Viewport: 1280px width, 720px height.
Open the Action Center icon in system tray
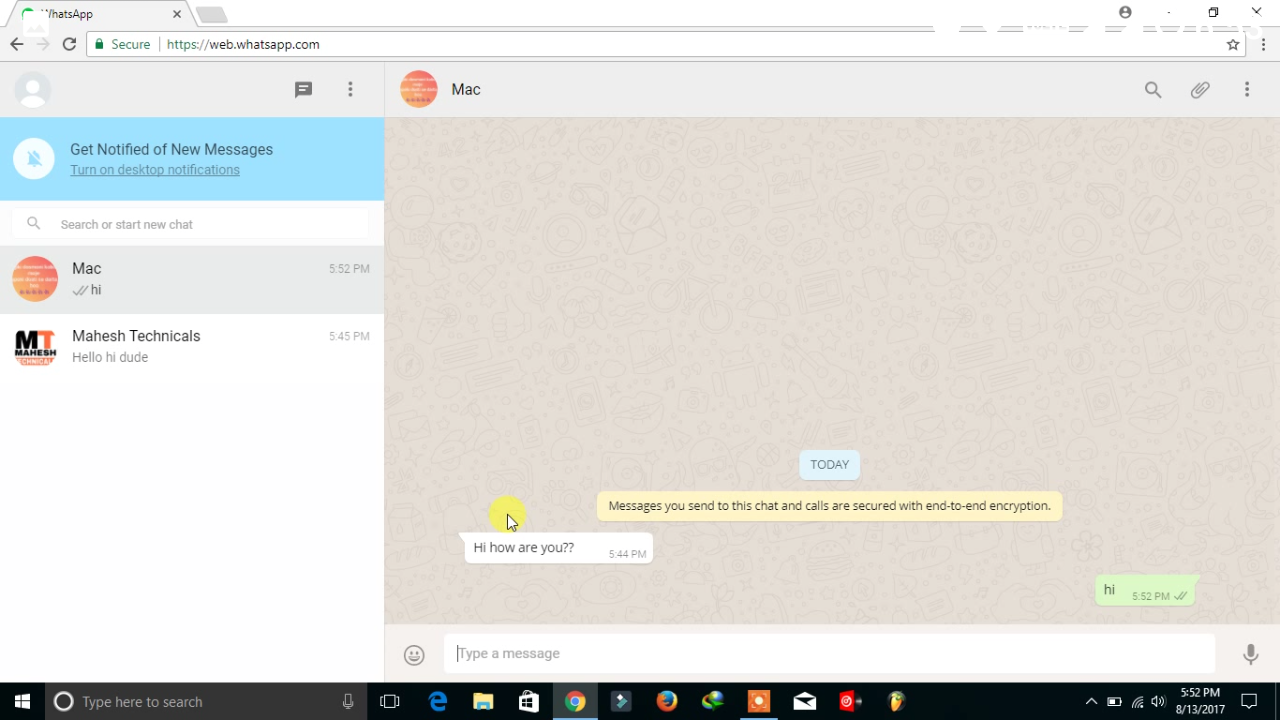pyautogui.click(x=1248, y=701)
